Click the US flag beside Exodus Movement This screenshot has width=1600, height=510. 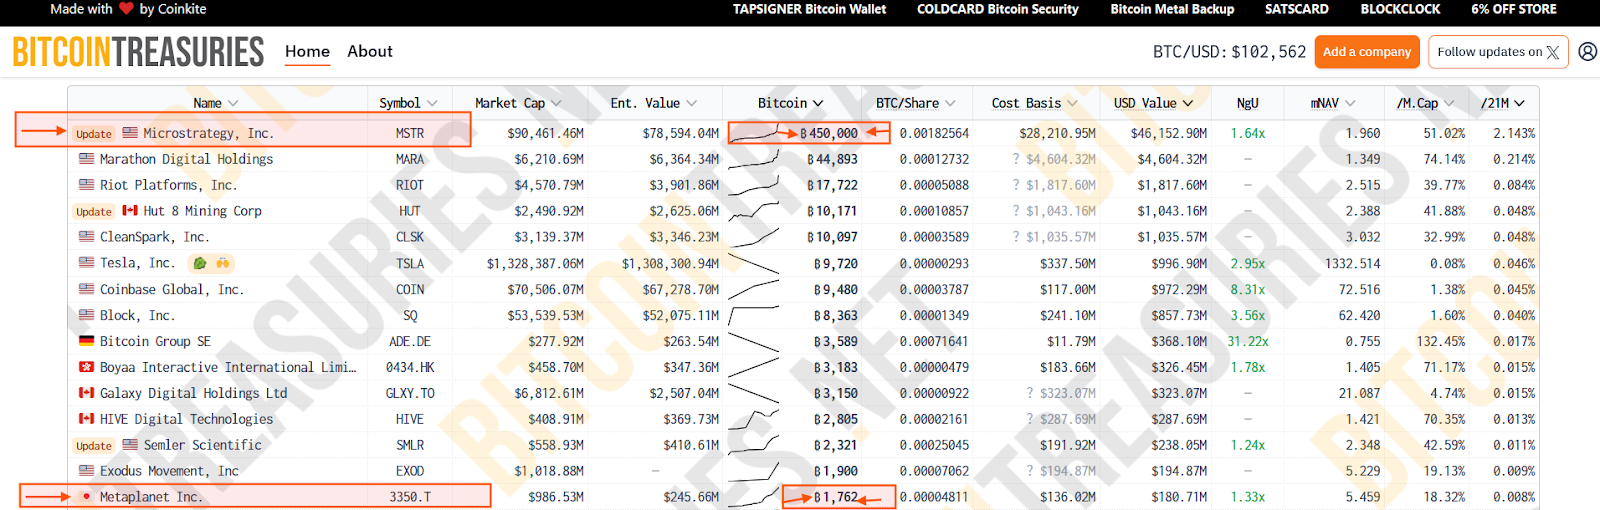[x=87, y=471]
